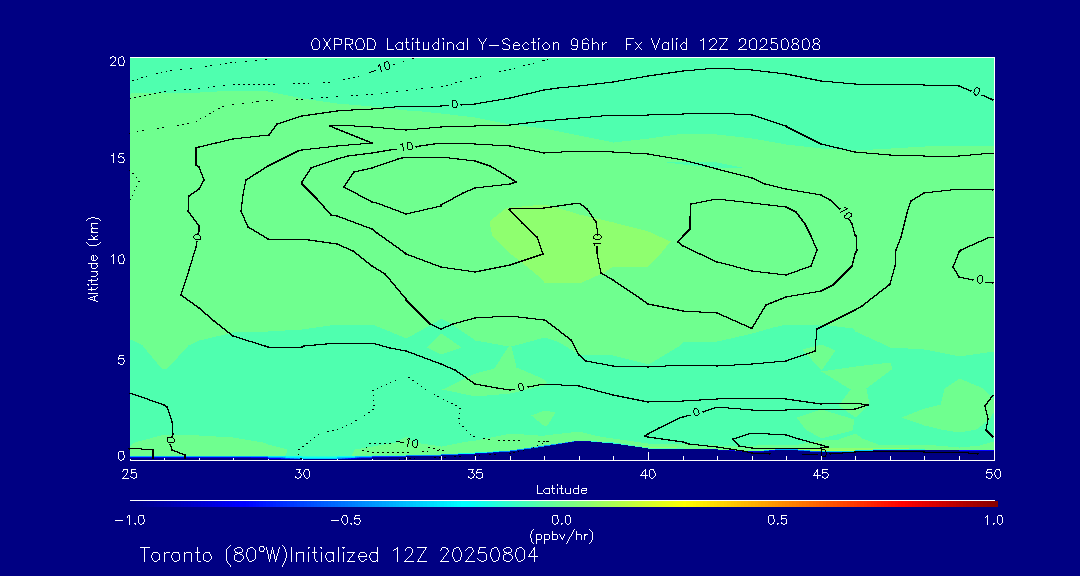The width and height of the screenshot is (1080, 576).
Task: Click the altitude axis tick label "15"
Action: [117, 158]
